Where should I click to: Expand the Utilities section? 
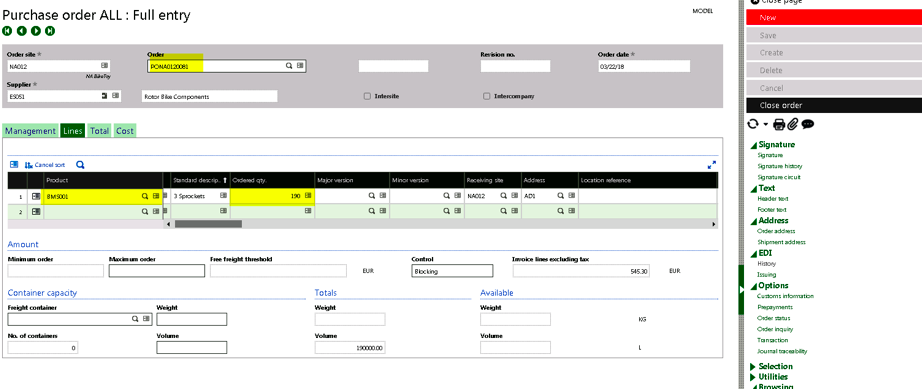point(753,377)
